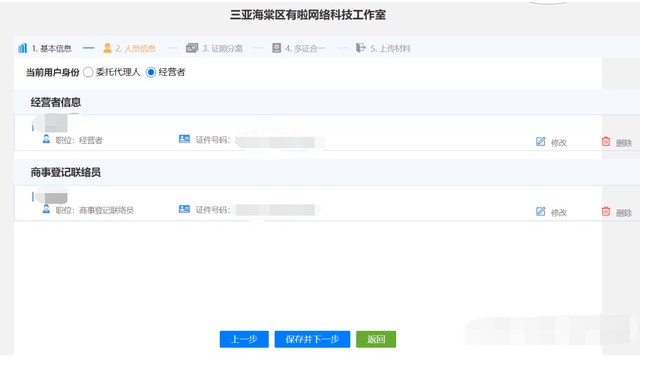646x374 pixels.
Task: Click person icon beside 职位: 经营者
Action: 46,139
